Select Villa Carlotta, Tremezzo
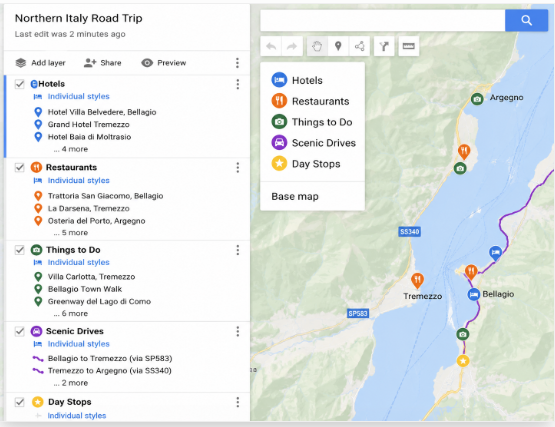 91,277
